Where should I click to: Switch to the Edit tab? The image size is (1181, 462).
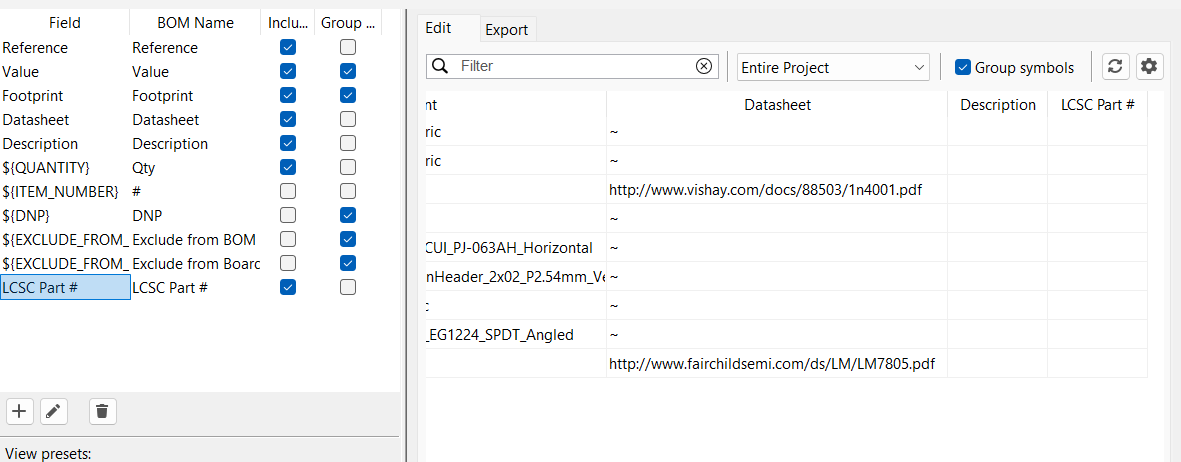438,28
